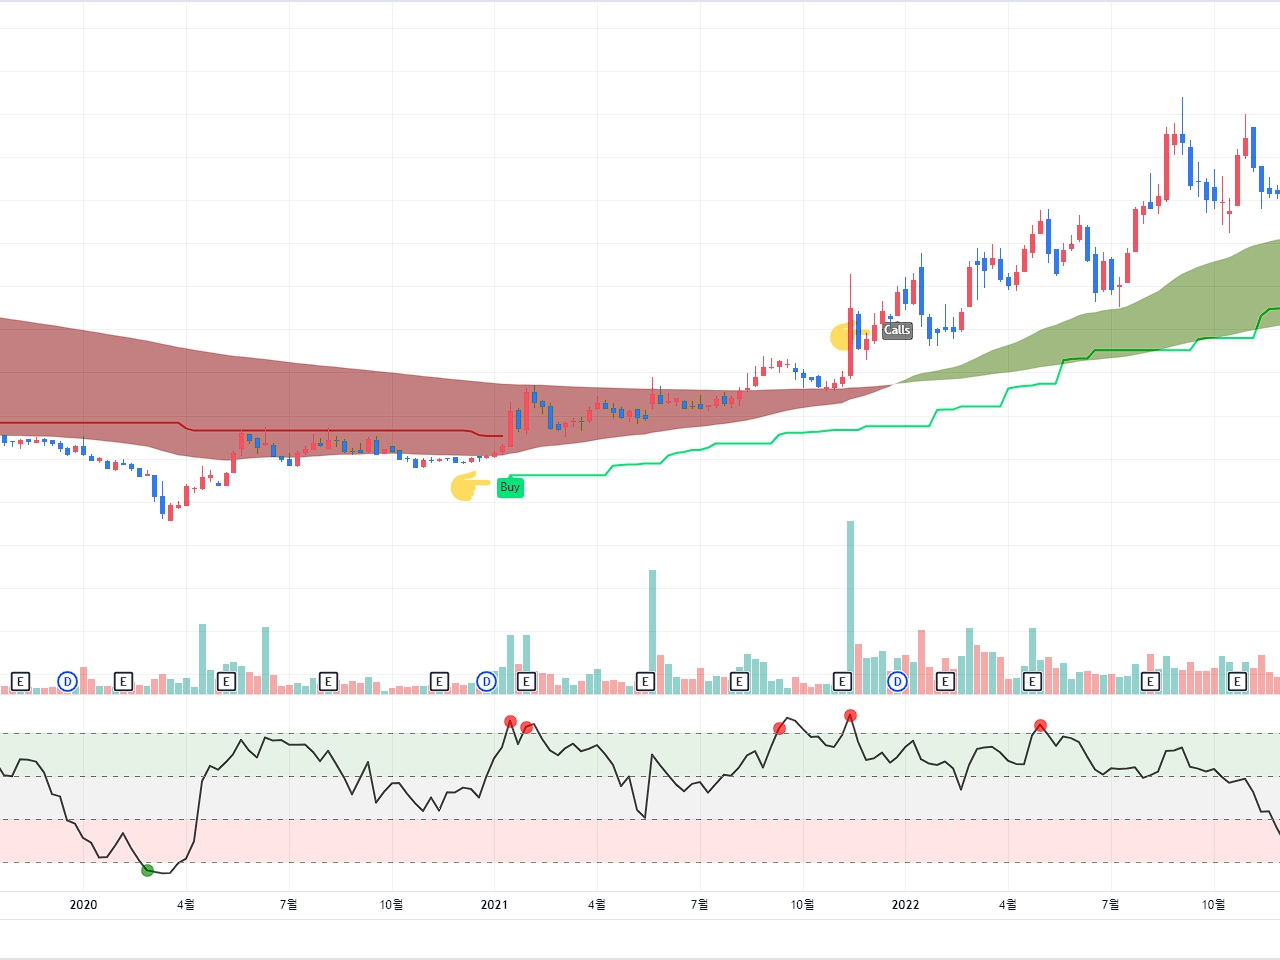1280x960 pixels.
Task: Click the 4월 label following 2020
Action: point(186,905)
